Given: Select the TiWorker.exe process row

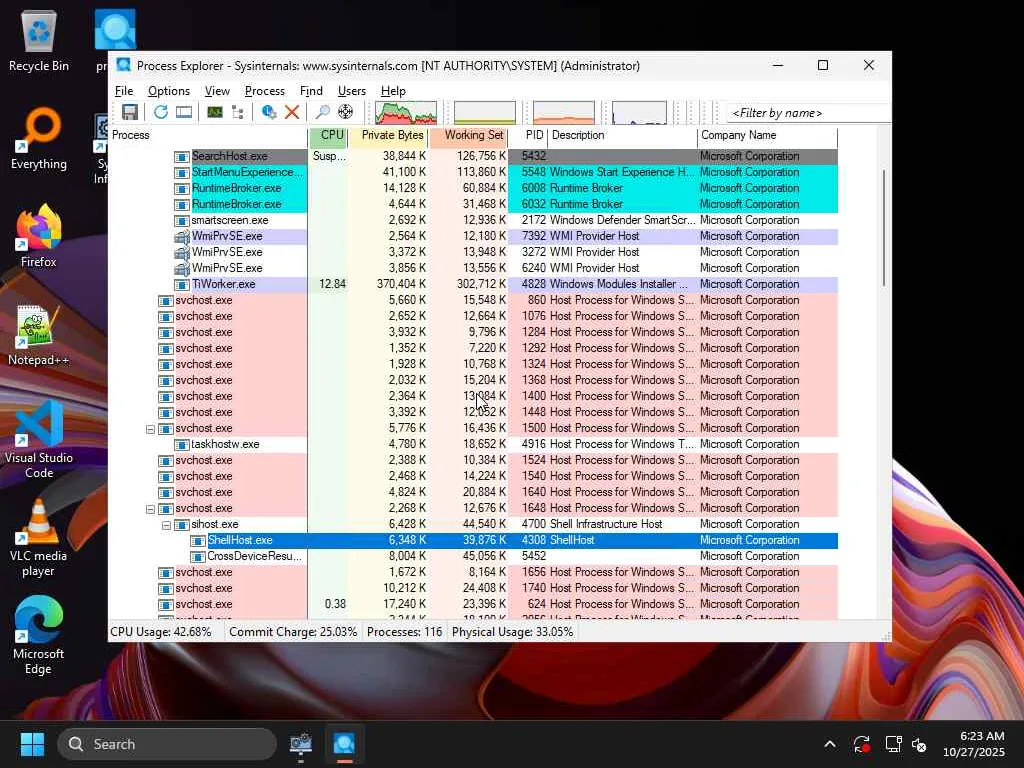Looking at the screenshot, I should pyautogui.click(x=473, y=284).
